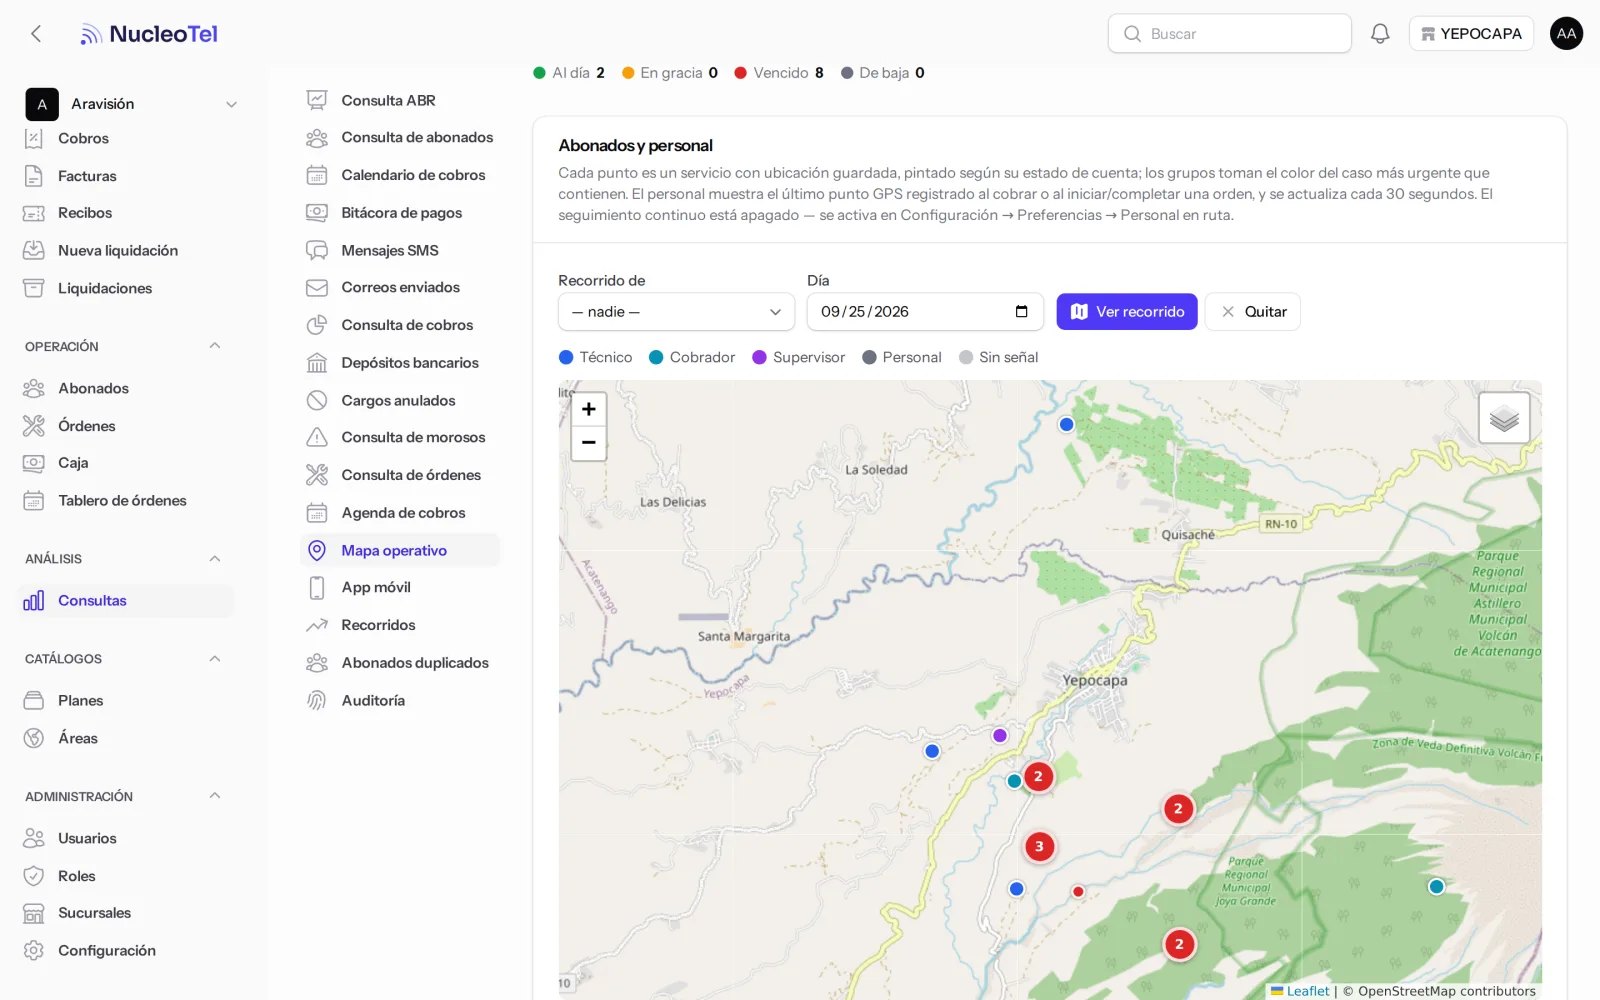Viewport: 1600px width, 1000px height.
Task: Click the calendar picker icon in Día
Action: click(1021, 312)
